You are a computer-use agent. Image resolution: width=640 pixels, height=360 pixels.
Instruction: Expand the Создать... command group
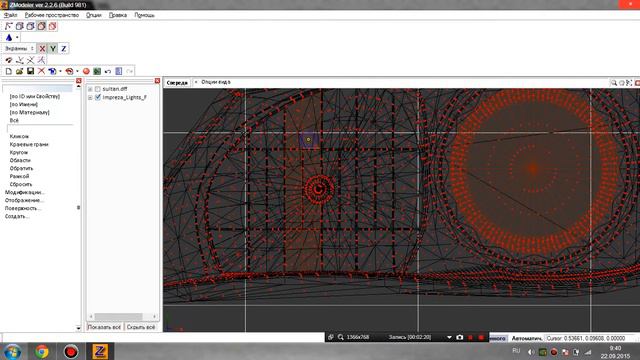pos(17,216)
